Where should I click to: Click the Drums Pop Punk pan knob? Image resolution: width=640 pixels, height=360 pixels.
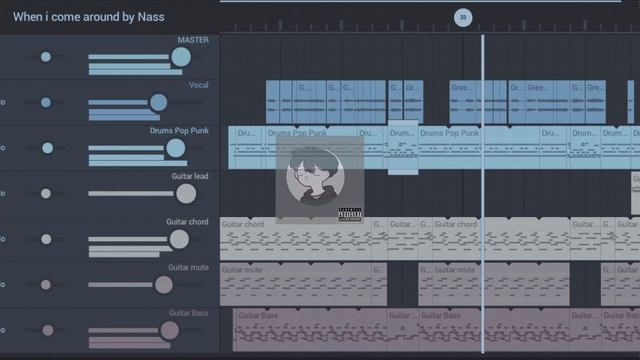click(x=47, y=148)
